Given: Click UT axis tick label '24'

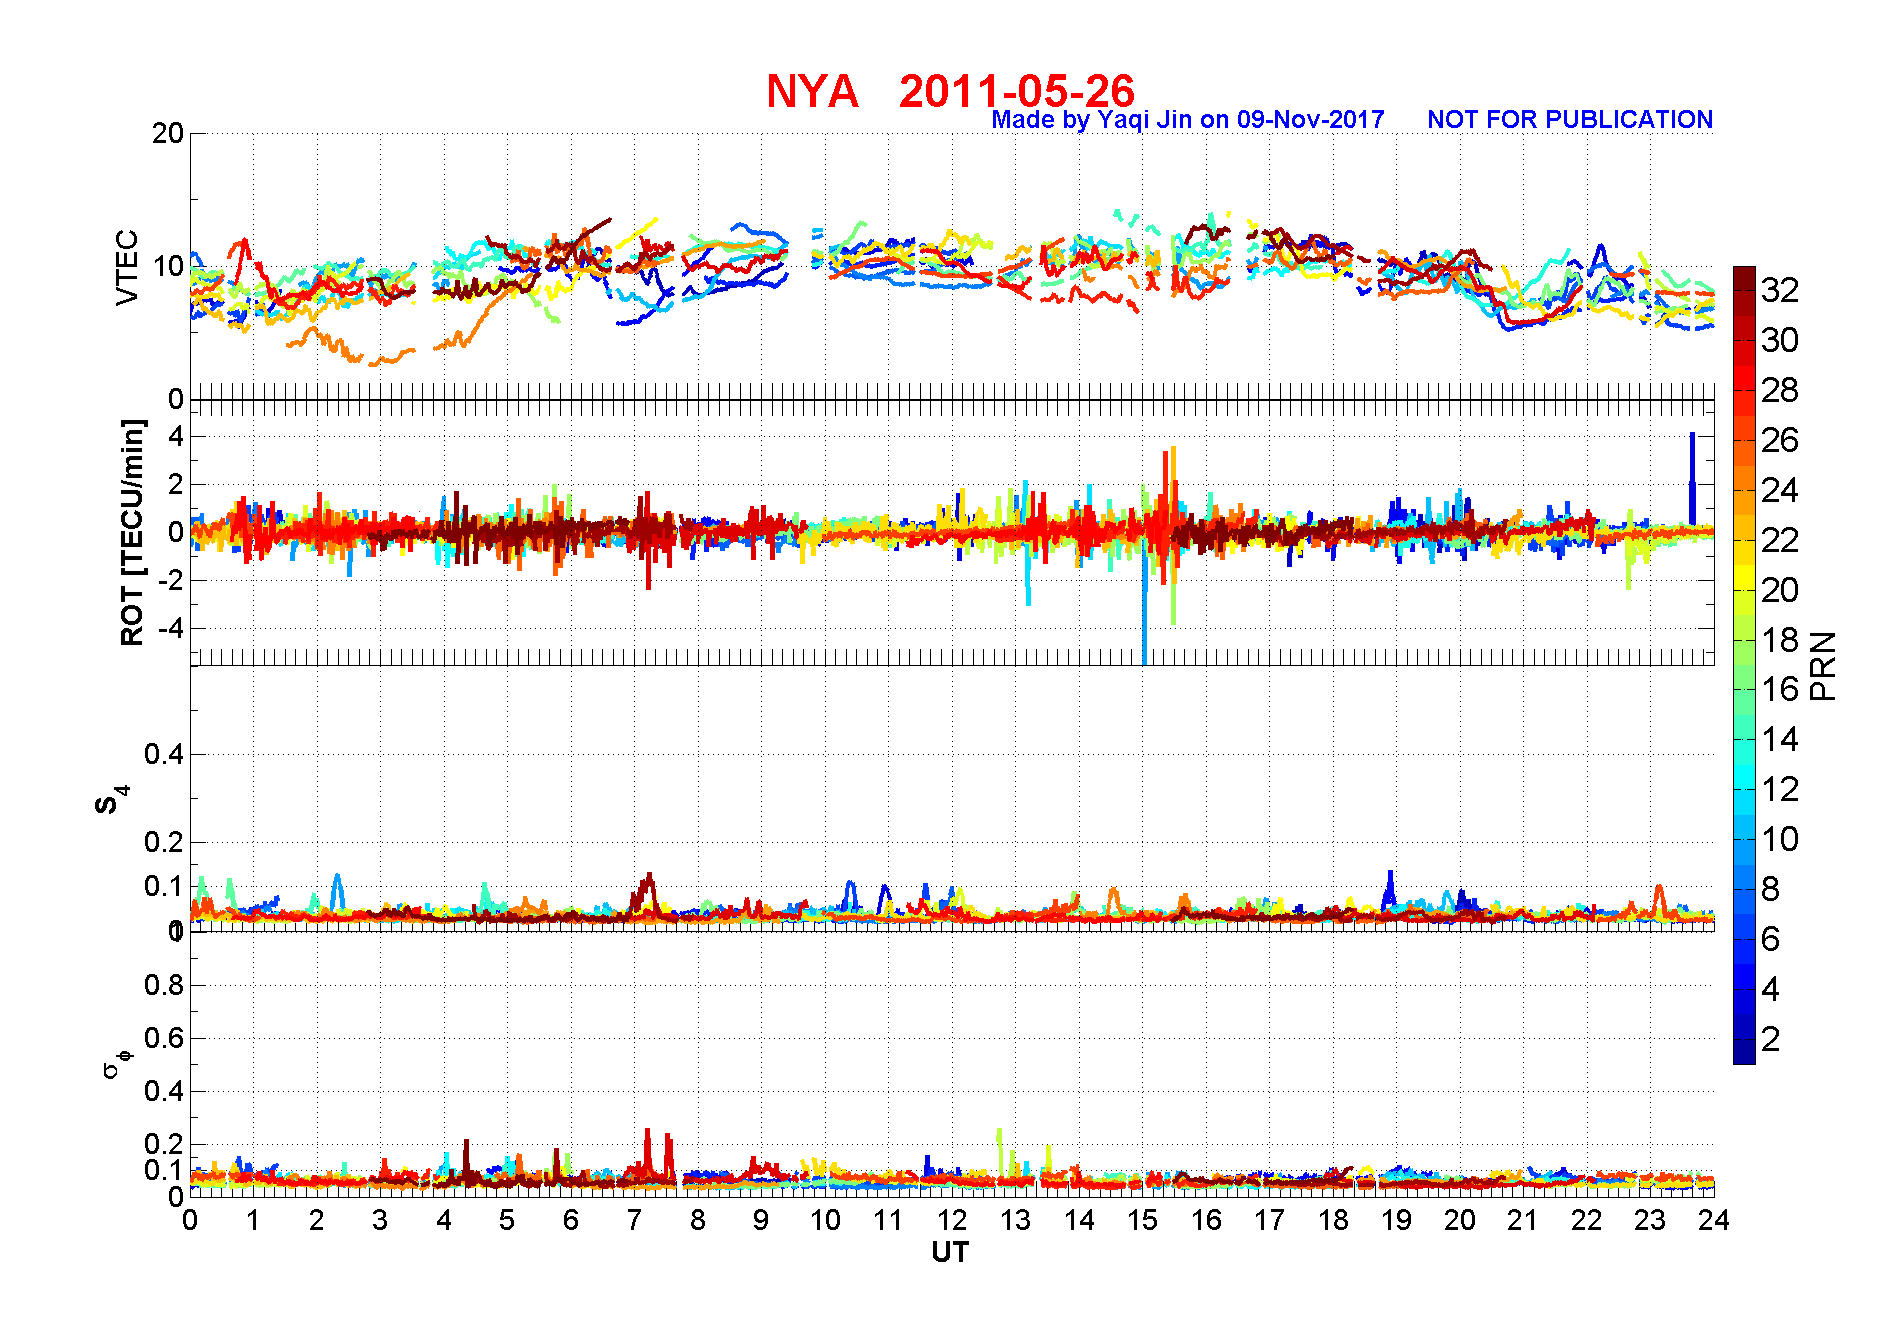Looking at the screenshot, I should 1714,1220.
